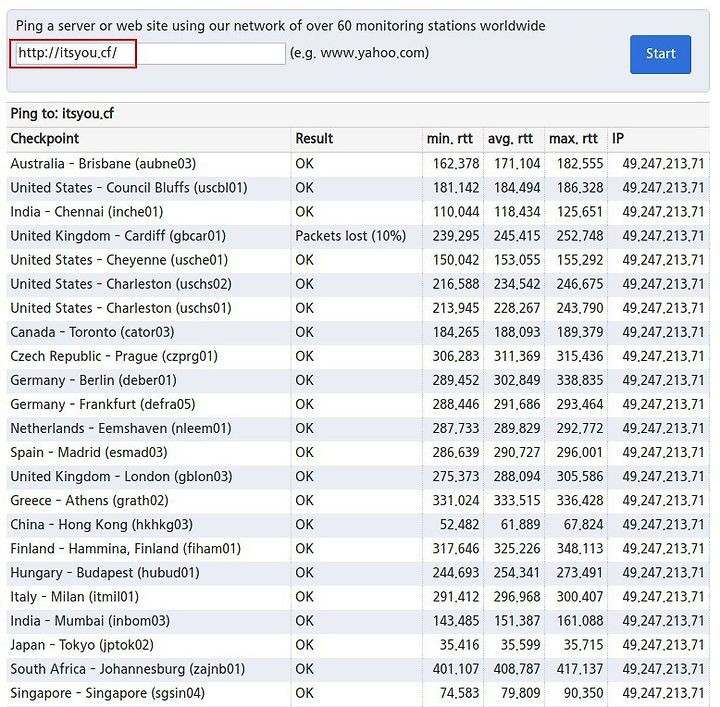Click avg rtt value 61.889

tap(520, 525)
